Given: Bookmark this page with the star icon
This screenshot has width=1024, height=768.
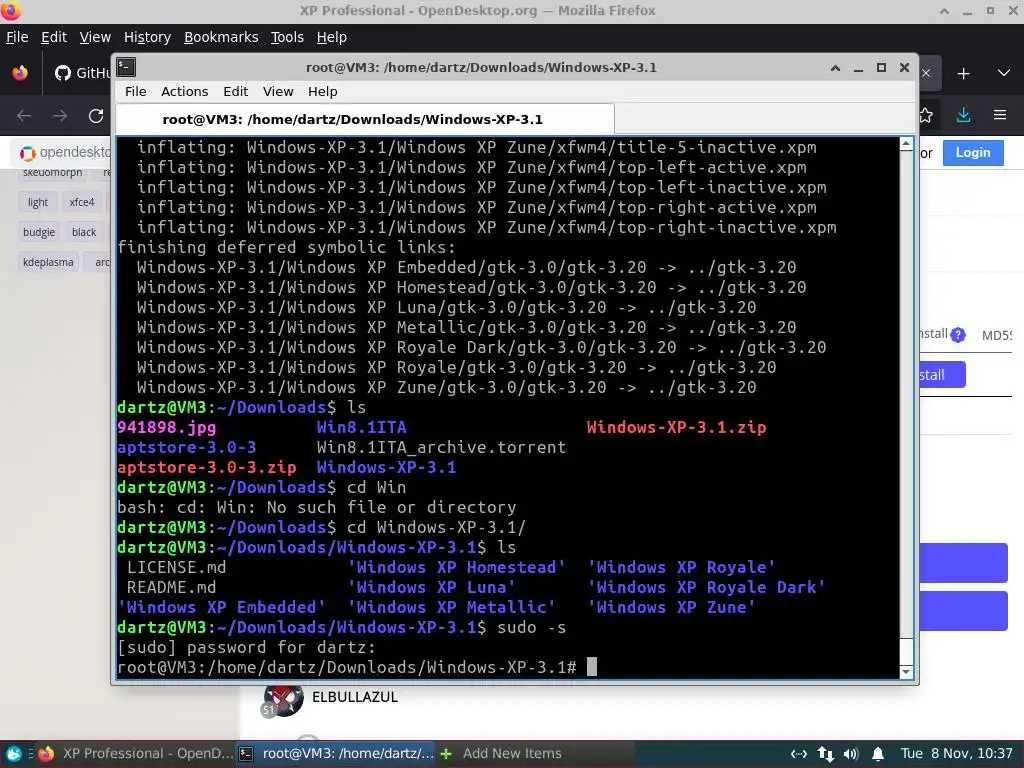Looking at the screenshot, I should [x=926, y=116].
